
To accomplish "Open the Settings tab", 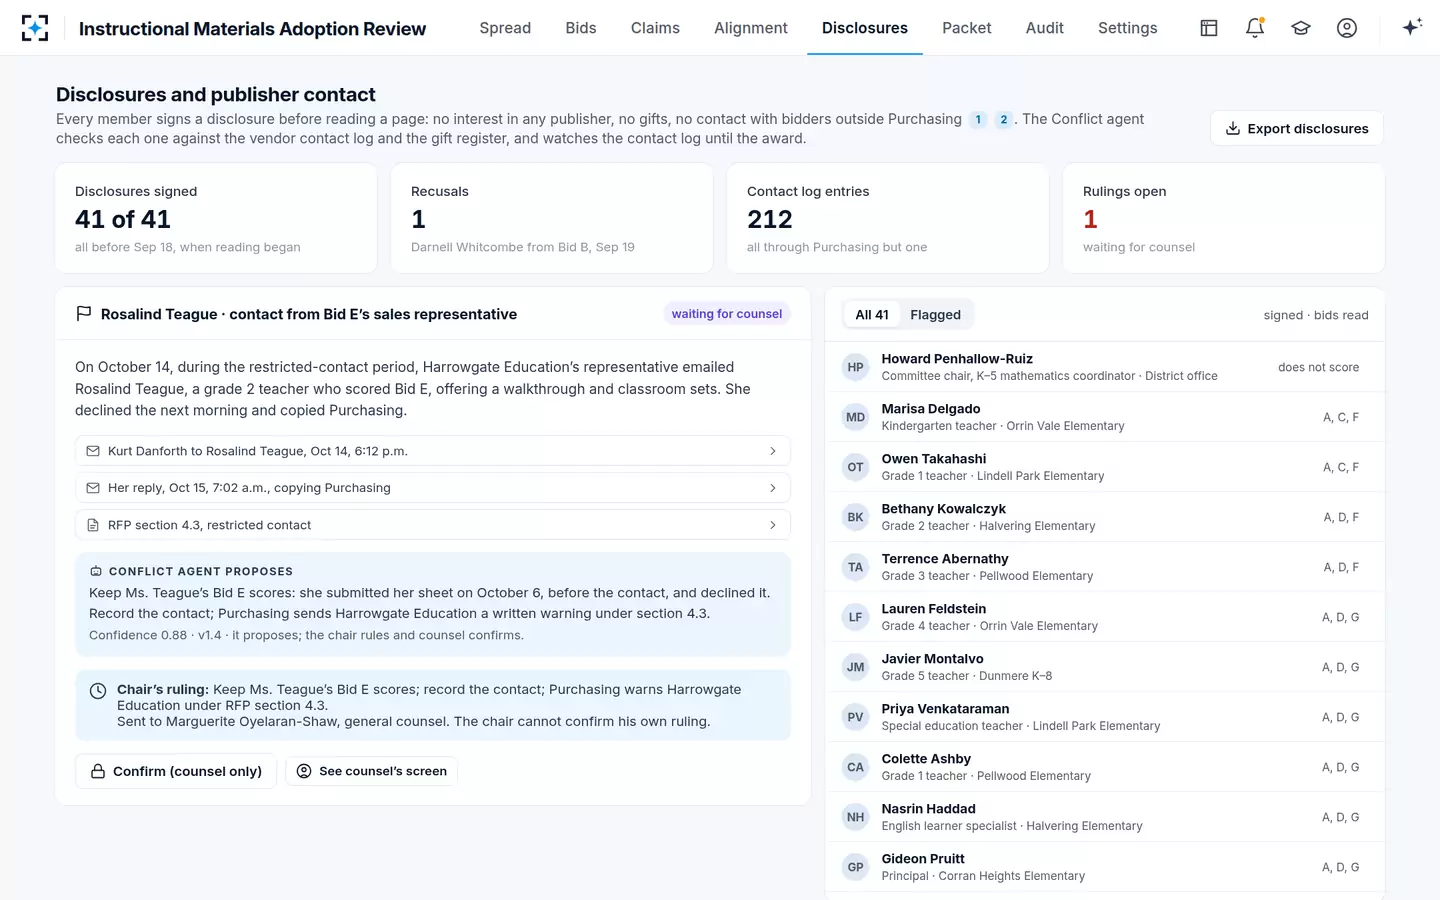I will tap(1128, 28).
